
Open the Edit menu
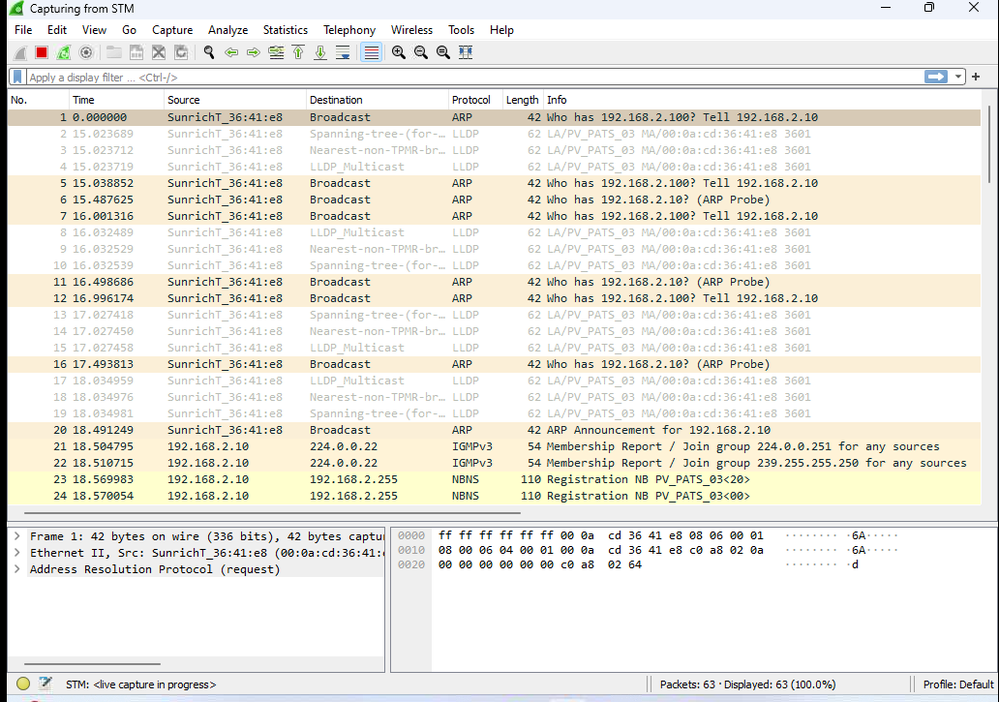[x=57, y=30]
